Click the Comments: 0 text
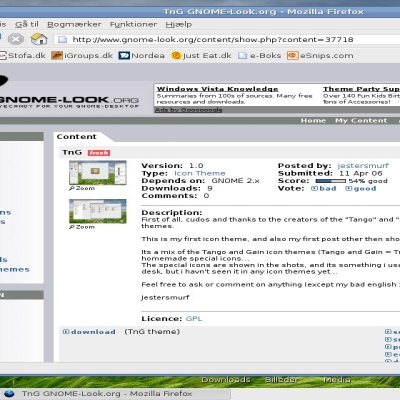Viewport: 400px width, 400px height. coord(175,196)
